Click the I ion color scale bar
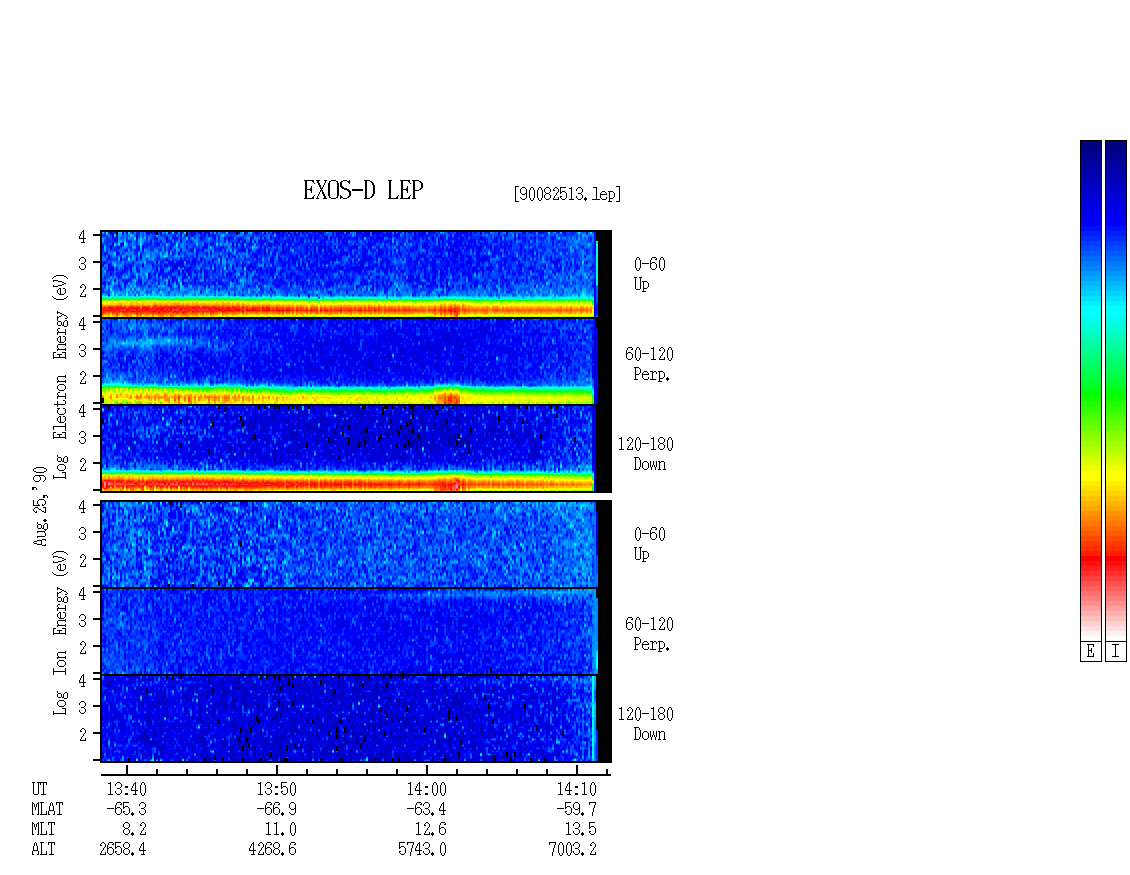Screen dimensions: 1130x875 pos(1116,390)
